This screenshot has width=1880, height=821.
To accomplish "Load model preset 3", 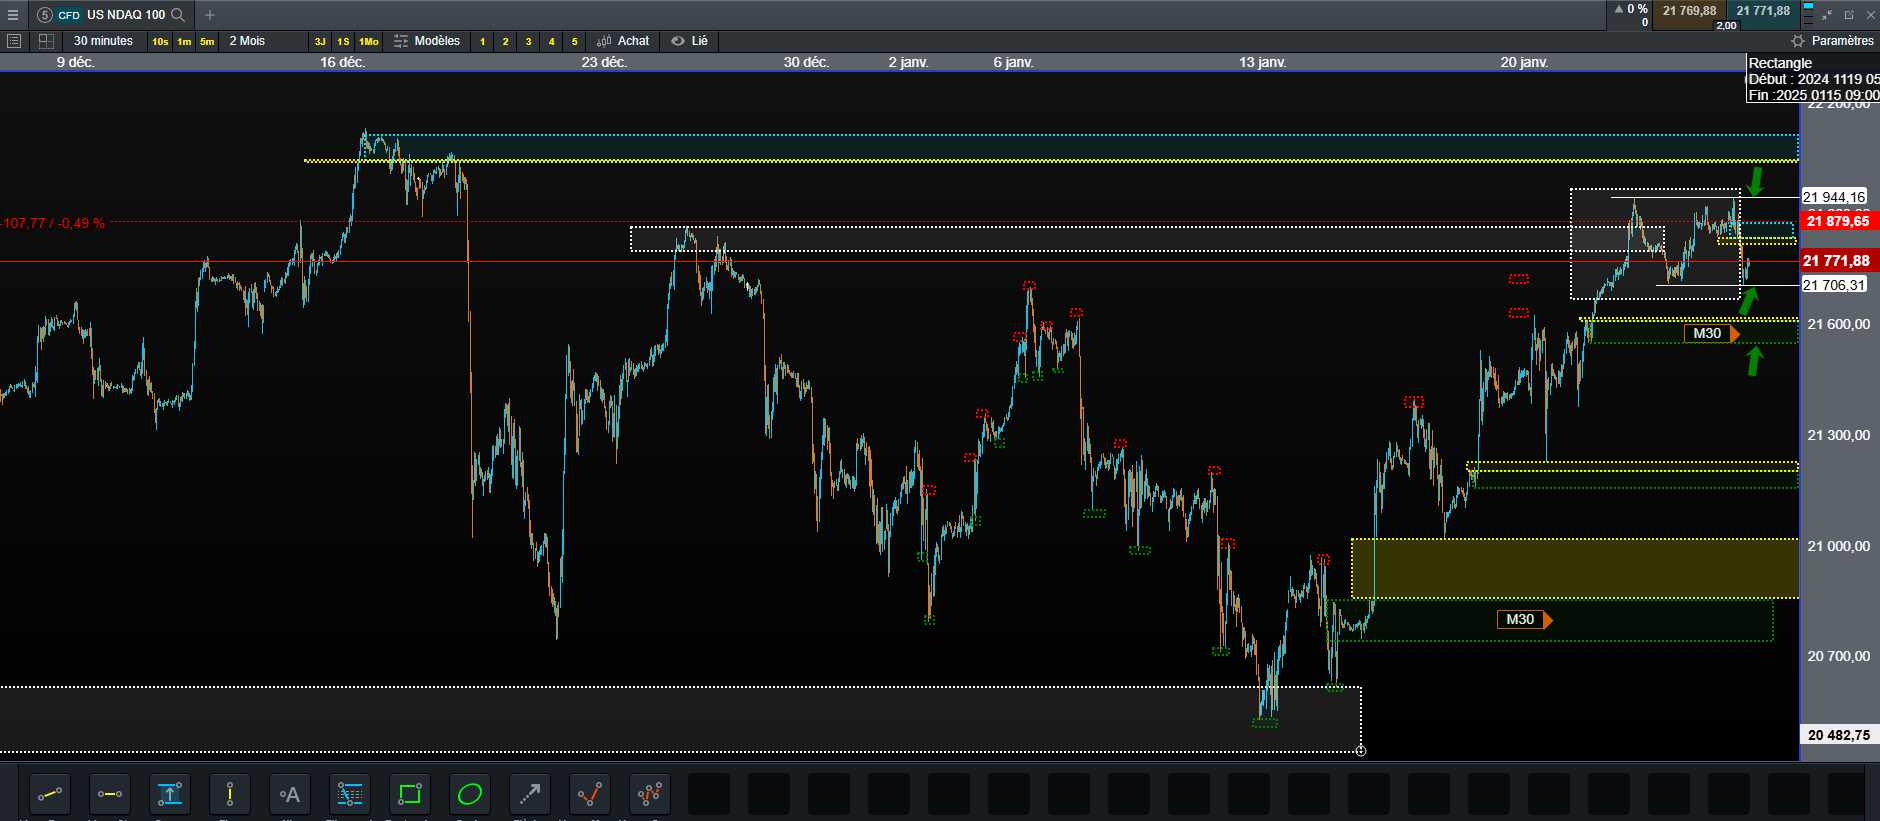I will [x=529, y=41].
